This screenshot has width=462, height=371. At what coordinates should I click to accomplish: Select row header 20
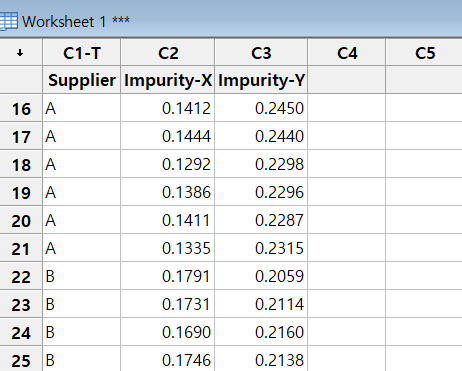click(x=21, y=220)
